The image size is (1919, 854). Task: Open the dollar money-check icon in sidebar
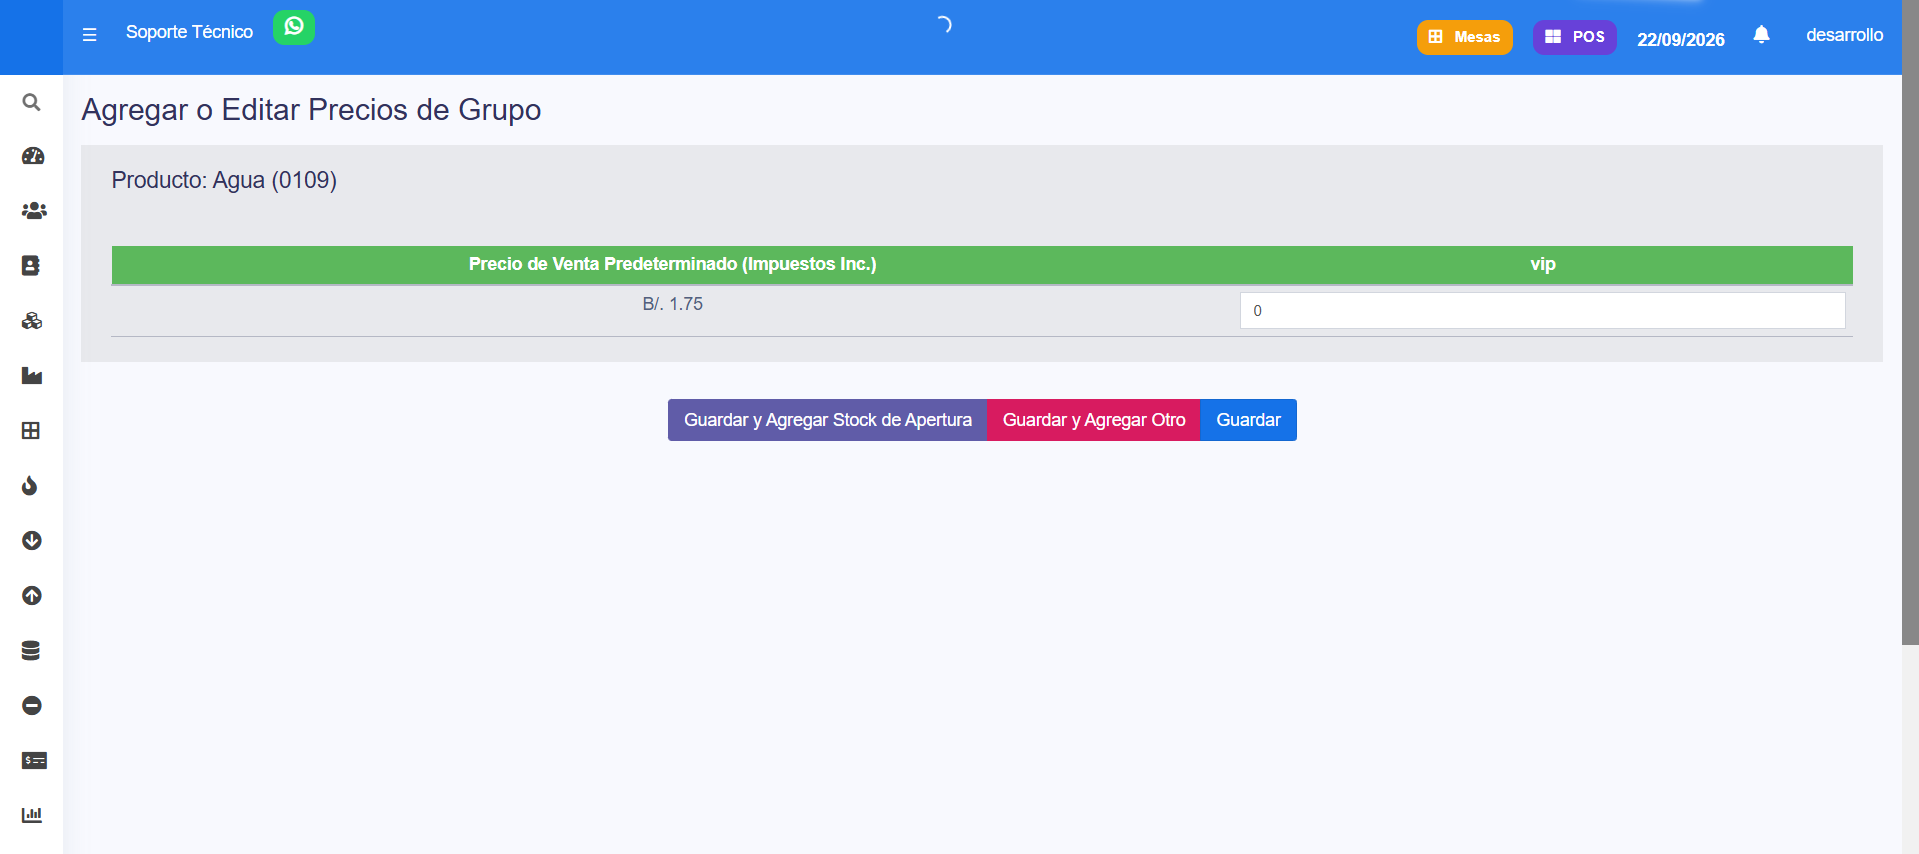click(x=34, y=761)
